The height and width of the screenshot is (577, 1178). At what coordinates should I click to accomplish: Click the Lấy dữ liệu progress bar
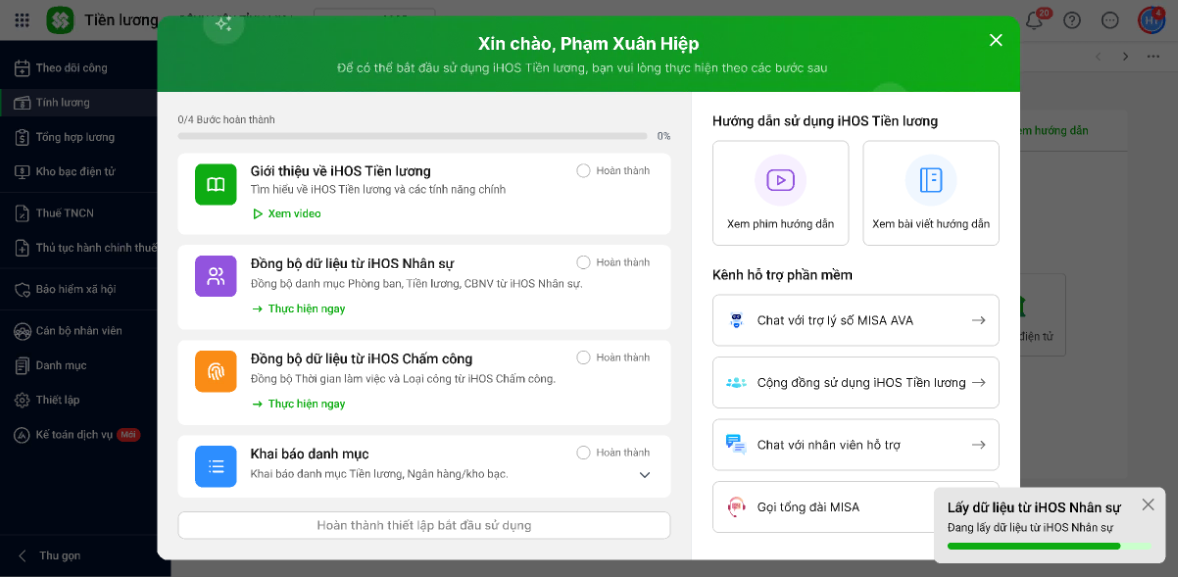(x=1049, y=546)
